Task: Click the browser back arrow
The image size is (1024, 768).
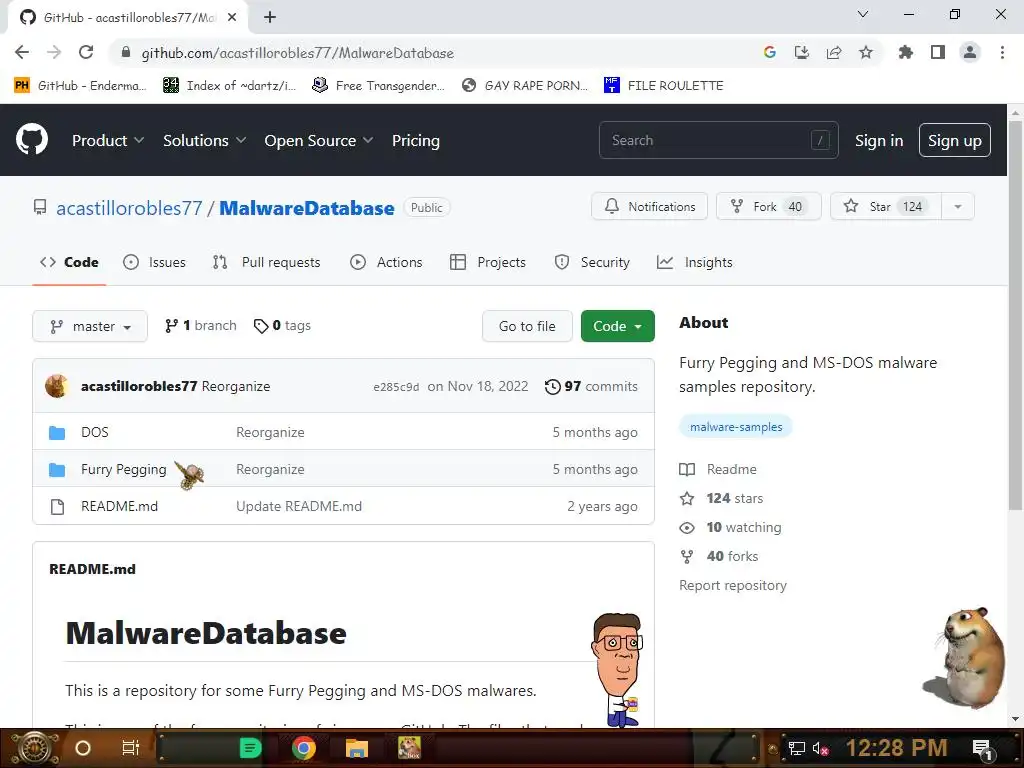Action: click(x=22, y=52)
